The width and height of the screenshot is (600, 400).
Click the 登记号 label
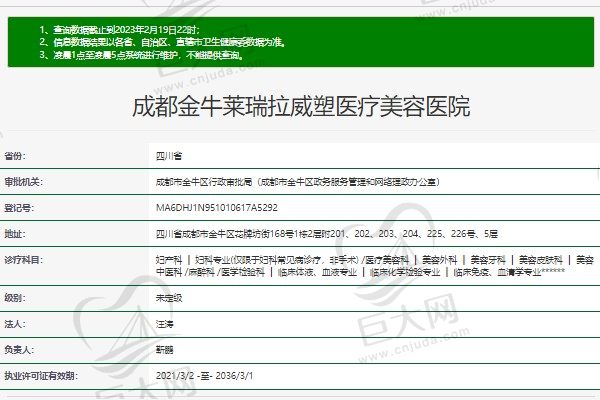pos(19,208)
